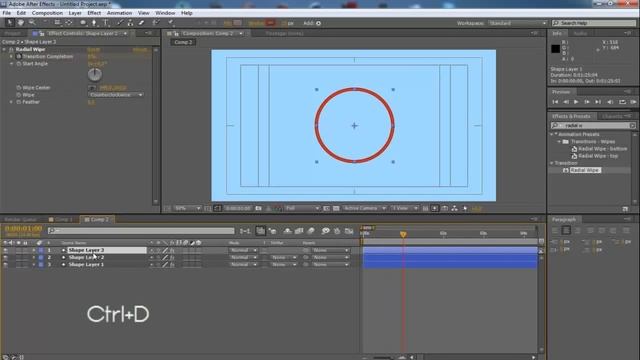This screenshot has height=360, width=640.
Task: Open the Mode dropdown for Shape Layer 1
Action: [243, 265]
